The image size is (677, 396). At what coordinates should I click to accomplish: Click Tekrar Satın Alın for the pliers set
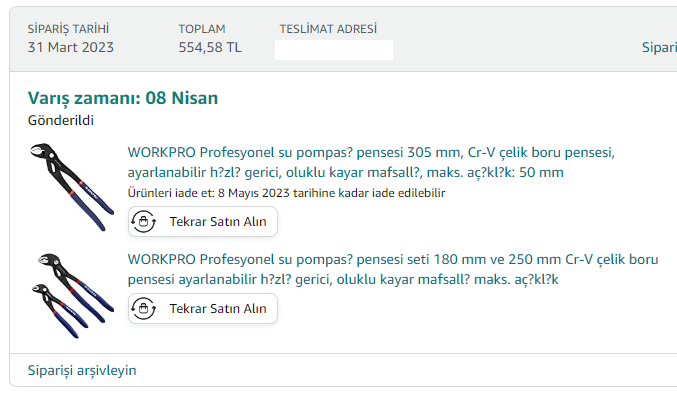202,309
